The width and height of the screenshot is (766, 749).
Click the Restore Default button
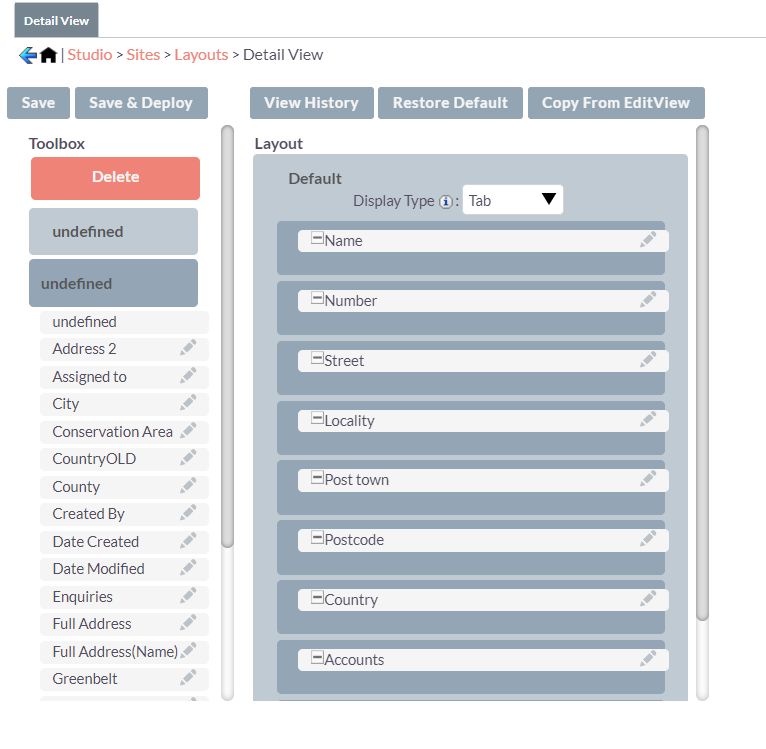pos(450,103)
